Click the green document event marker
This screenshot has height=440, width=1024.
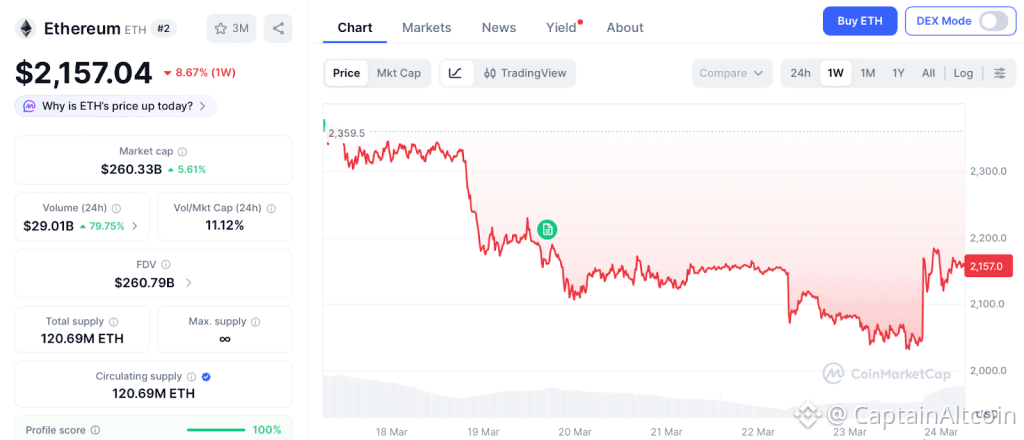(547, 230)
